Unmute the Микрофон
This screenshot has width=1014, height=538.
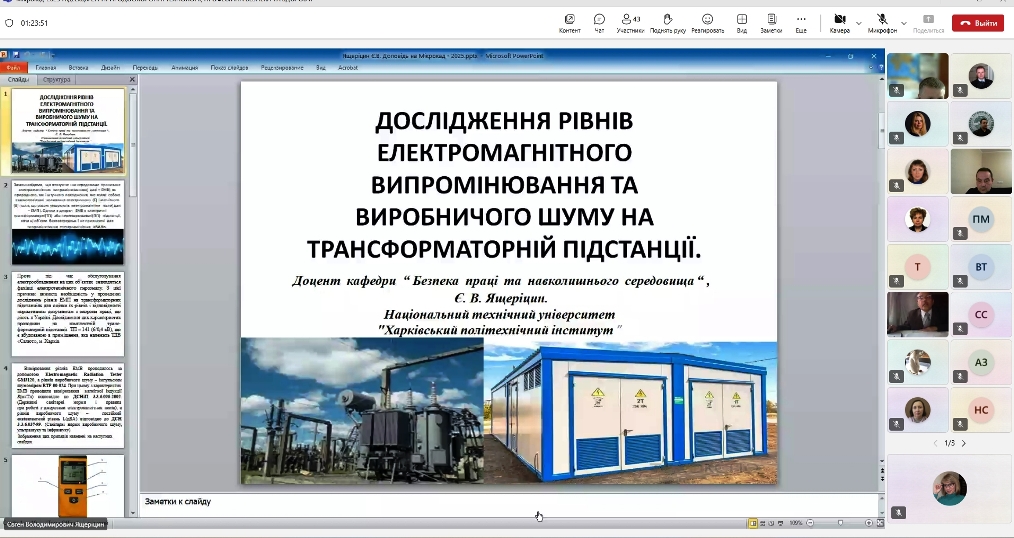(883, 22)
